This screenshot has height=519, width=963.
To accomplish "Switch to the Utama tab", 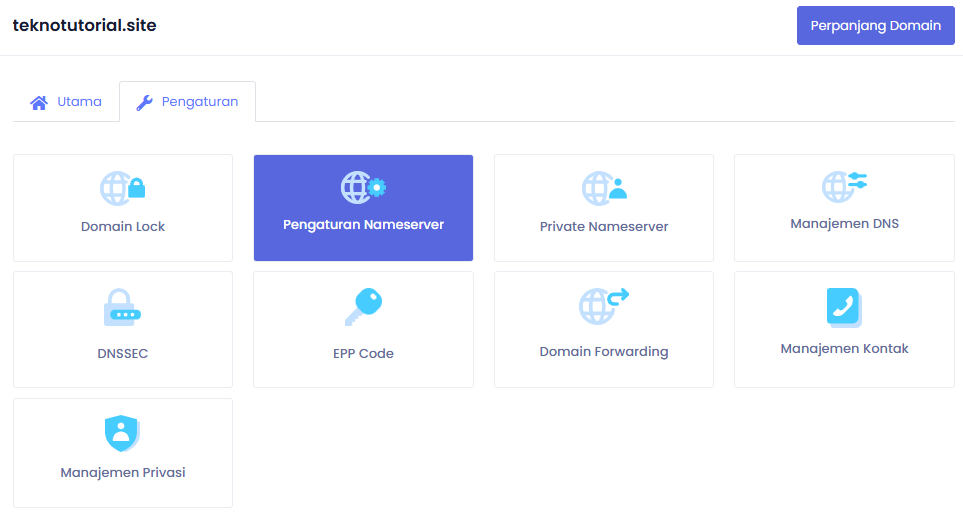I will [66, 102].
